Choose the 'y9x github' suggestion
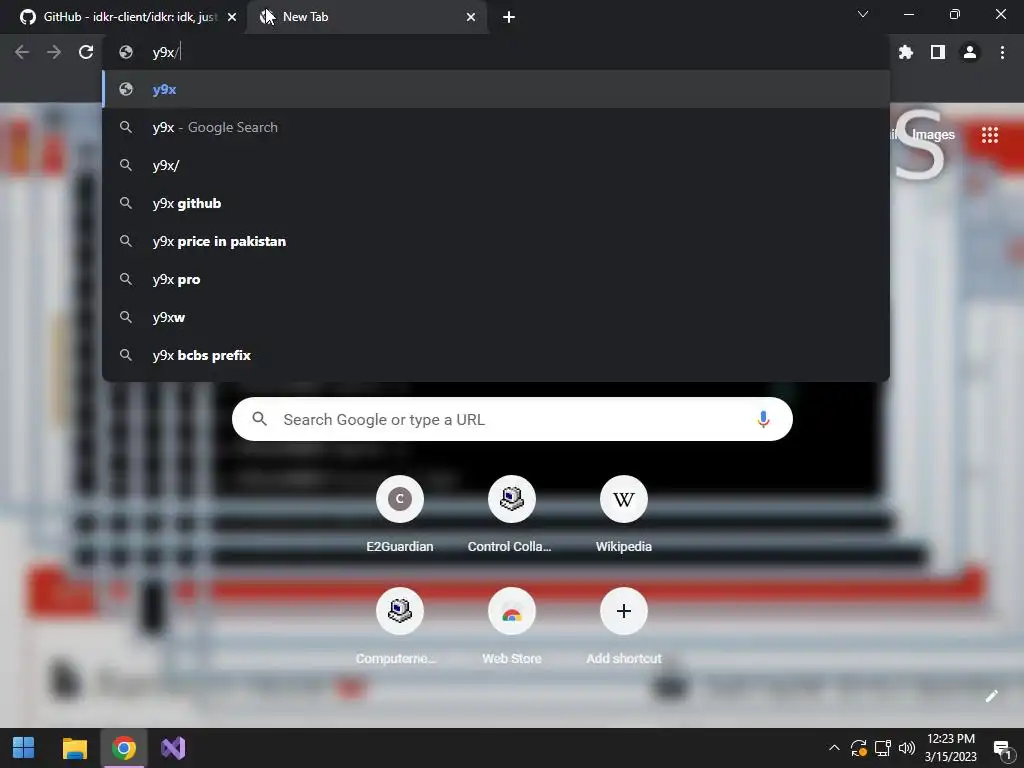This screenshot has height=768, width=1024. (x=496, y=203)
